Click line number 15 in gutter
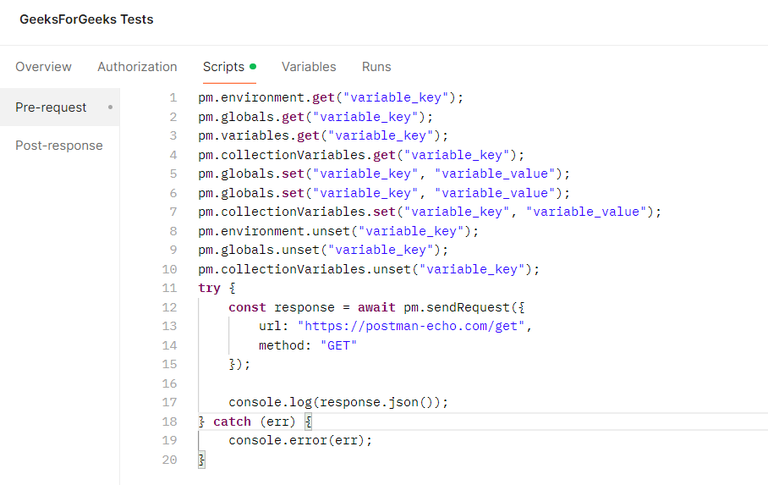This screenshot has height=485, width=768. tap(169, 364)
